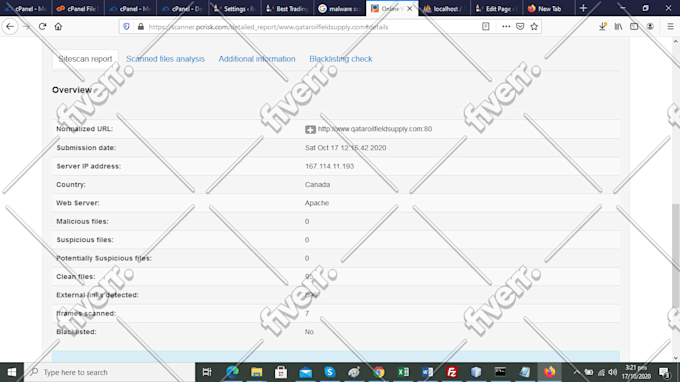Select the Sitescan report tab
680x382 pixels.
pyautogui.click(x=85, y=59)
